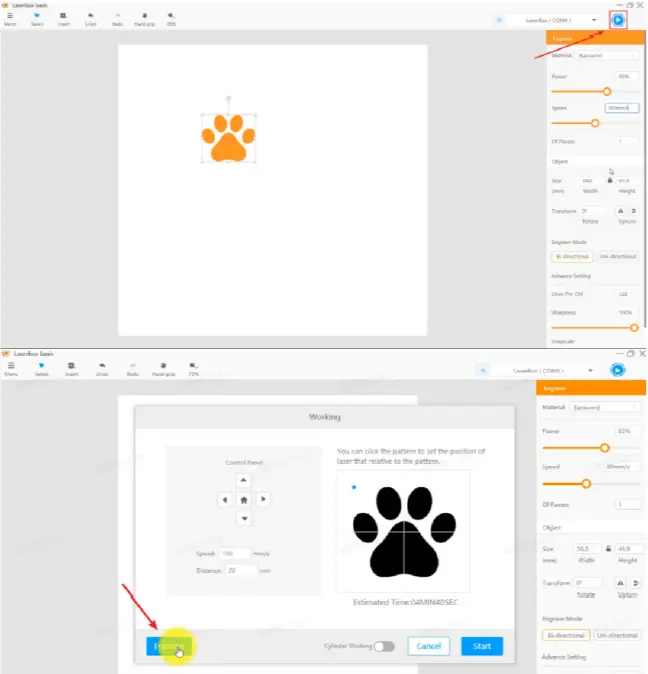The width and height of the screenshot is (648, 674).
Task: Click the Engrave panel header in bottom window
Action: 591,388
